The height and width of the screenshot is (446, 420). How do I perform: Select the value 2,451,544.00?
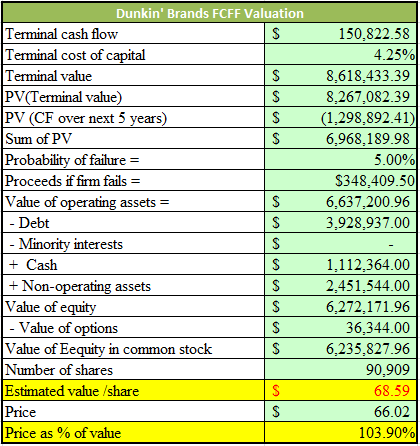pos(368,286)
